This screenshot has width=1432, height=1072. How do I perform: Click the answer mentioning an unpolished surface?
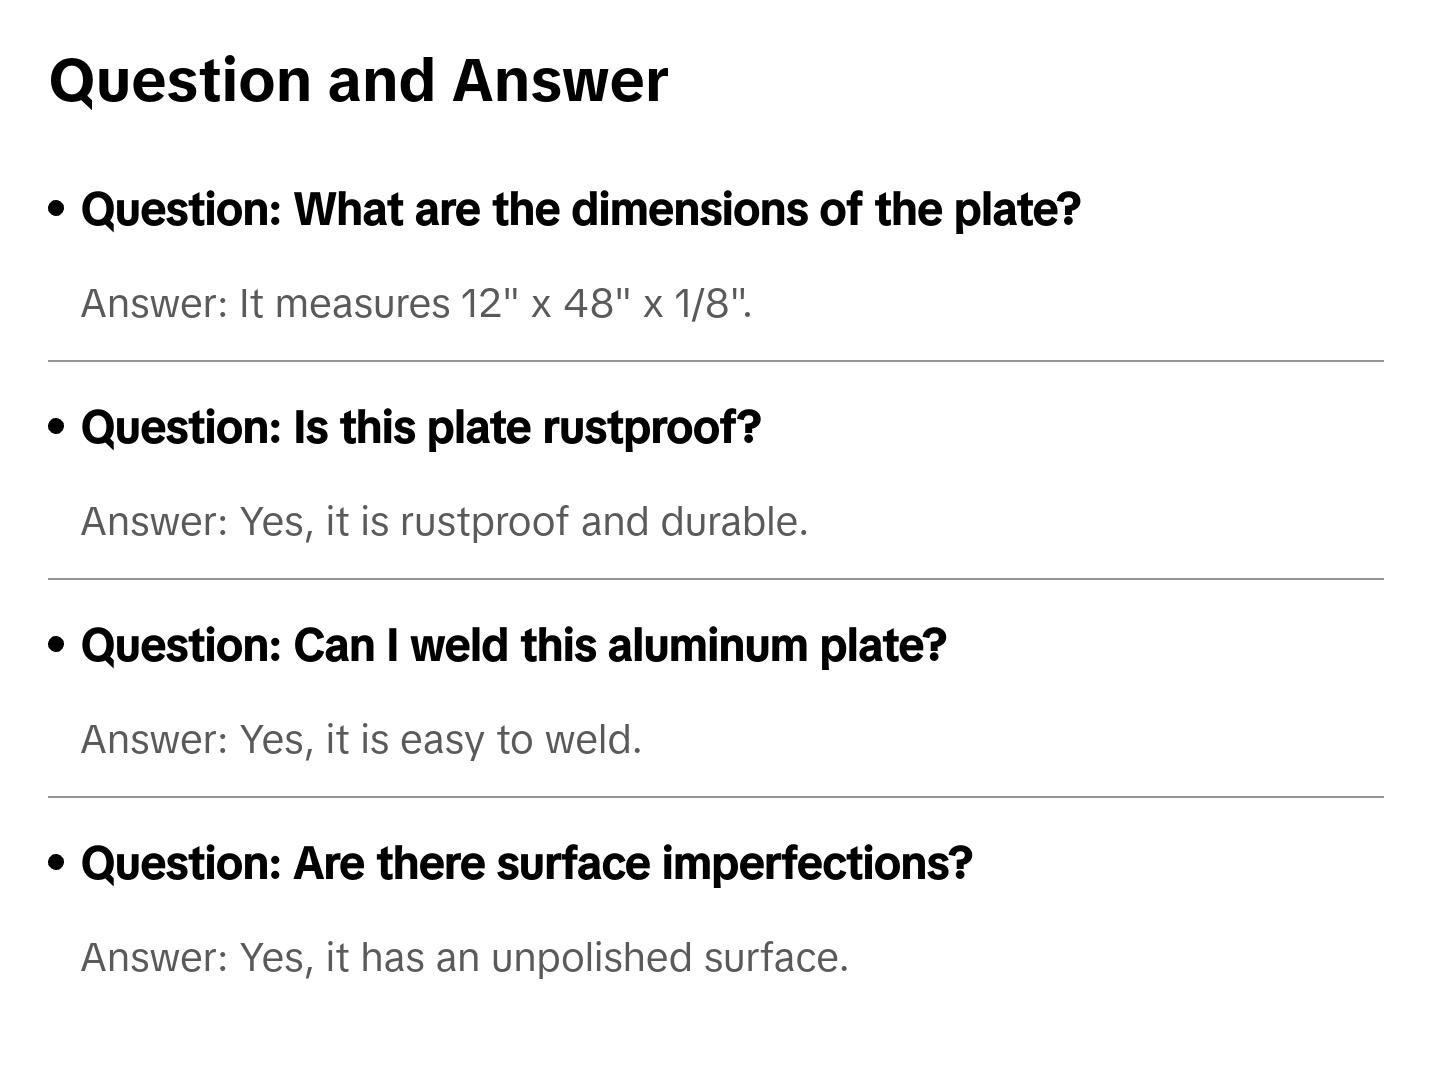pos(464,958)
